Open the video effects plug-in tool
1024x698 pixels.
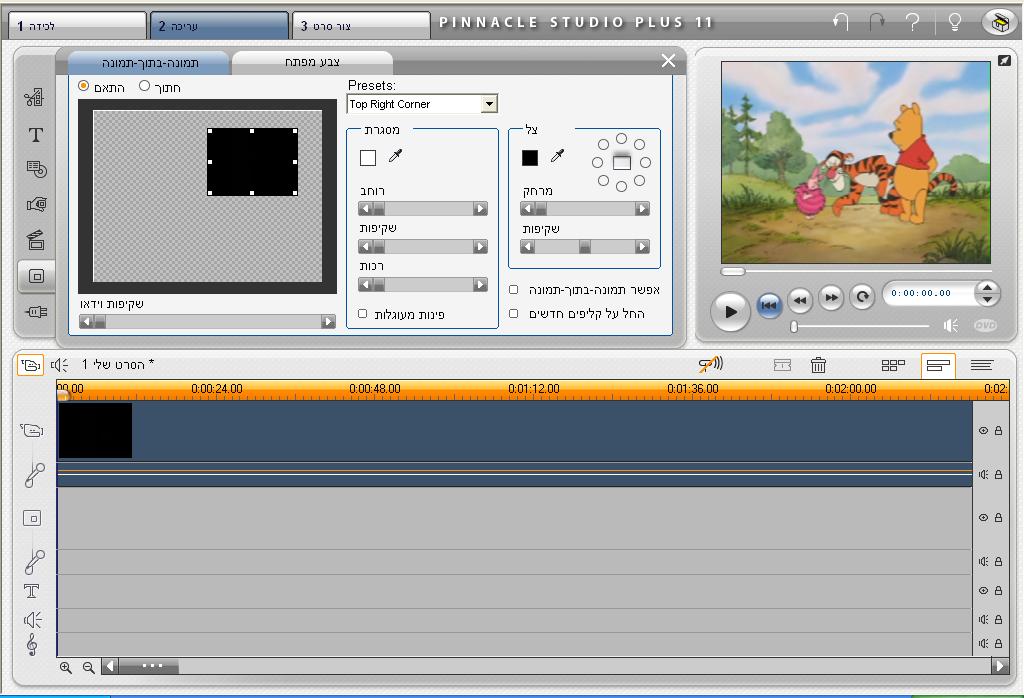(37, 311)
